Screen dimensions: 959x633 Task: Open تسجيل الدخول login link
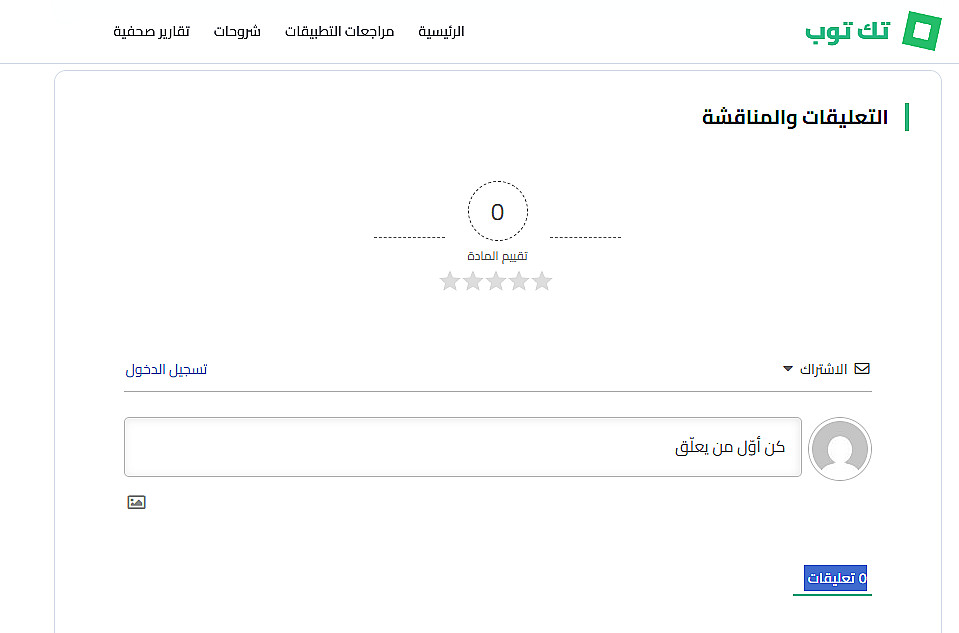pyautogui.click(x=166, y=369)
